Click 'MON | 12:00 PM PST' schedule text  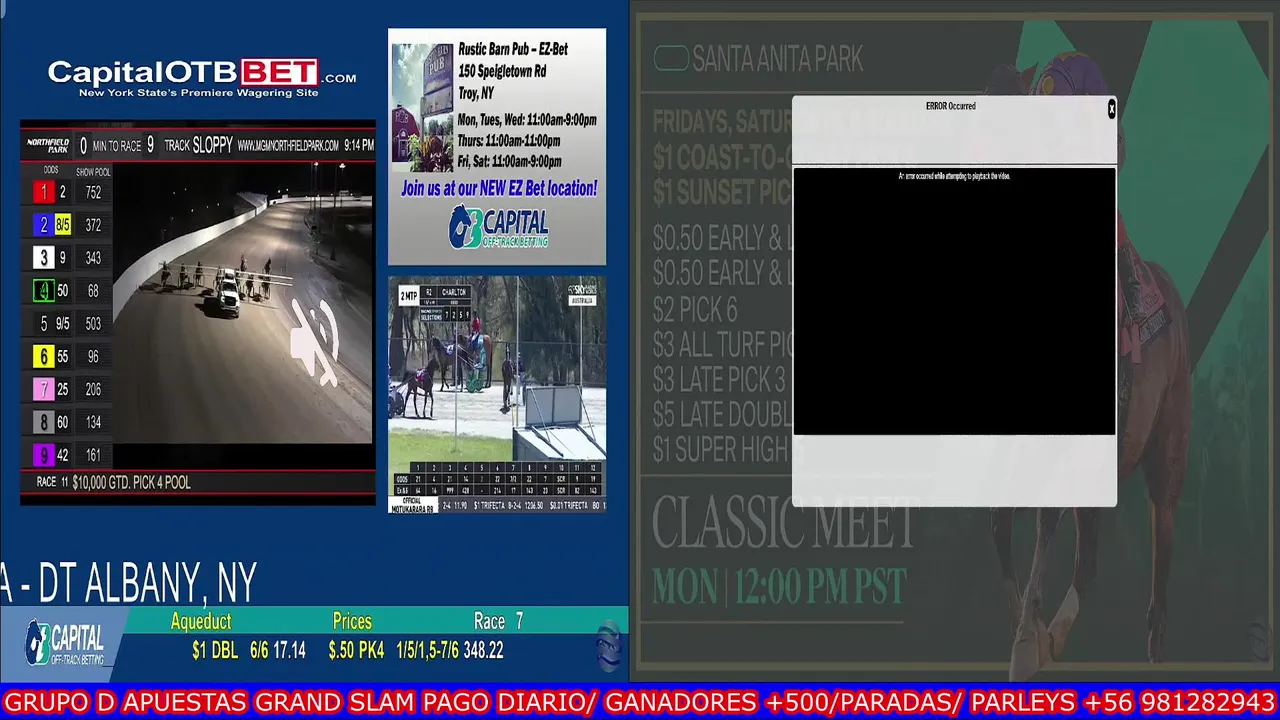[x=779, y=586]
